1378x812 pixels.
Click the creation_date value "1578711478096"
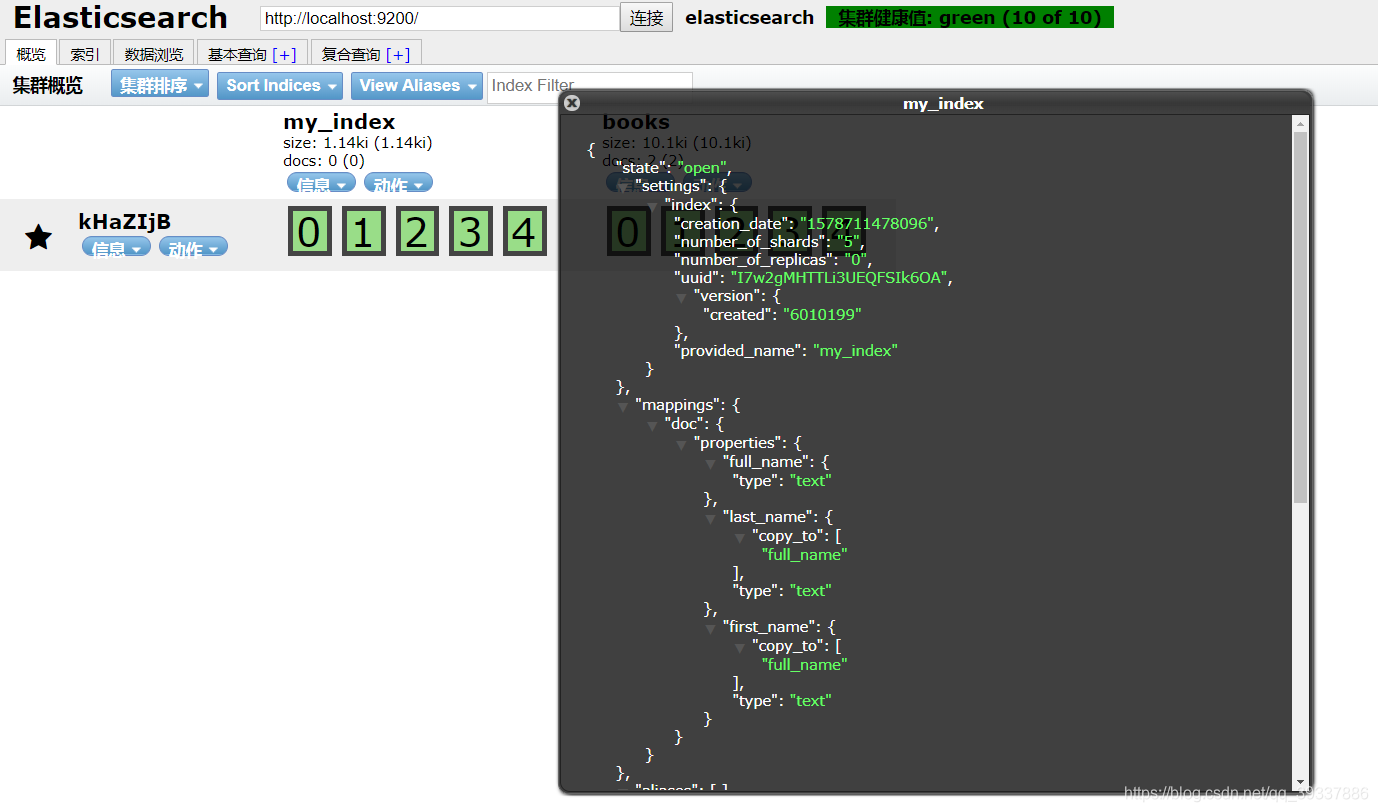pyautogui.click(x=868, y=224)
